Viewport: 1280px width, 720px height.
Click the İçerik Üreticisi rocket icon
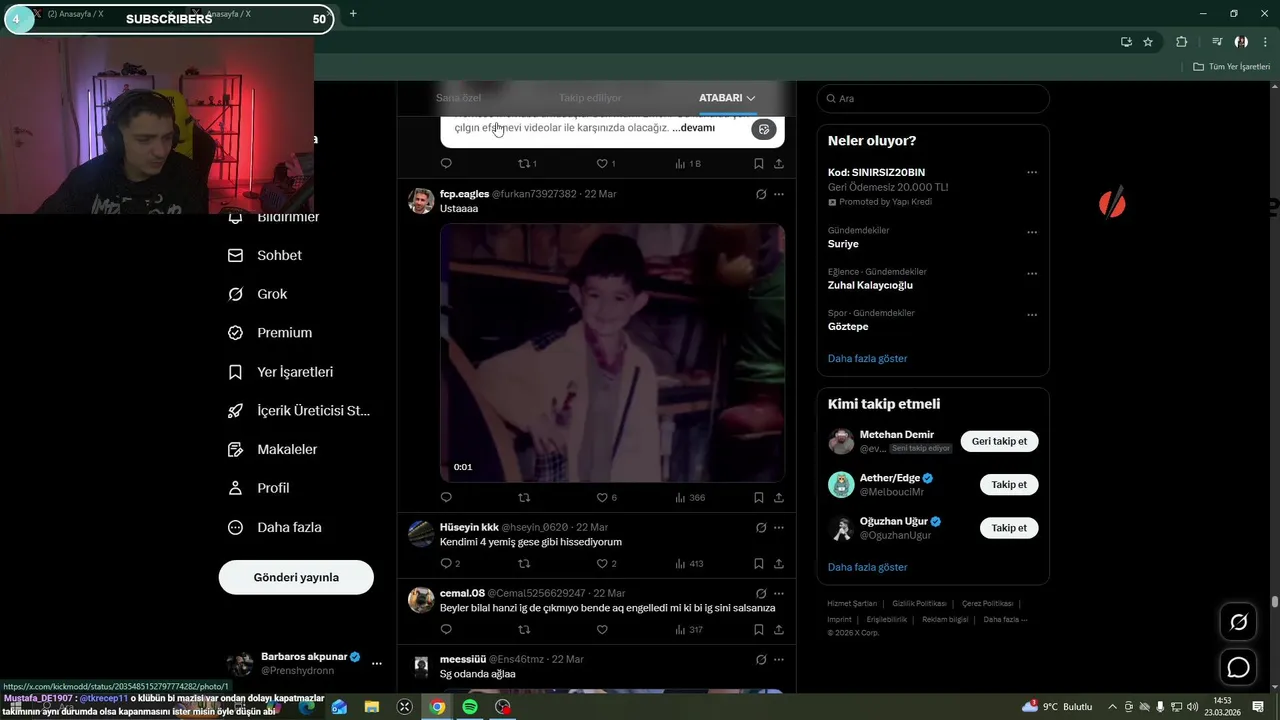click(x=235, y=411)
